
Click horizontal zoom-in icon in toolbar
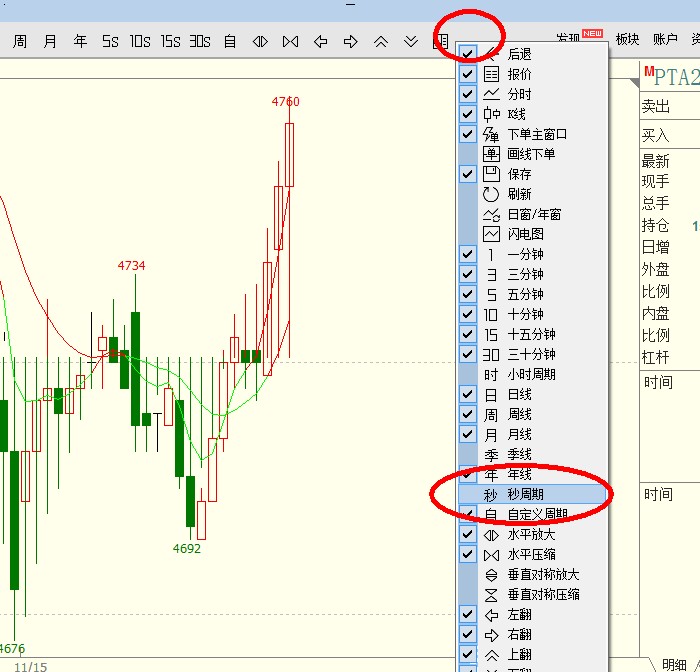260,42
